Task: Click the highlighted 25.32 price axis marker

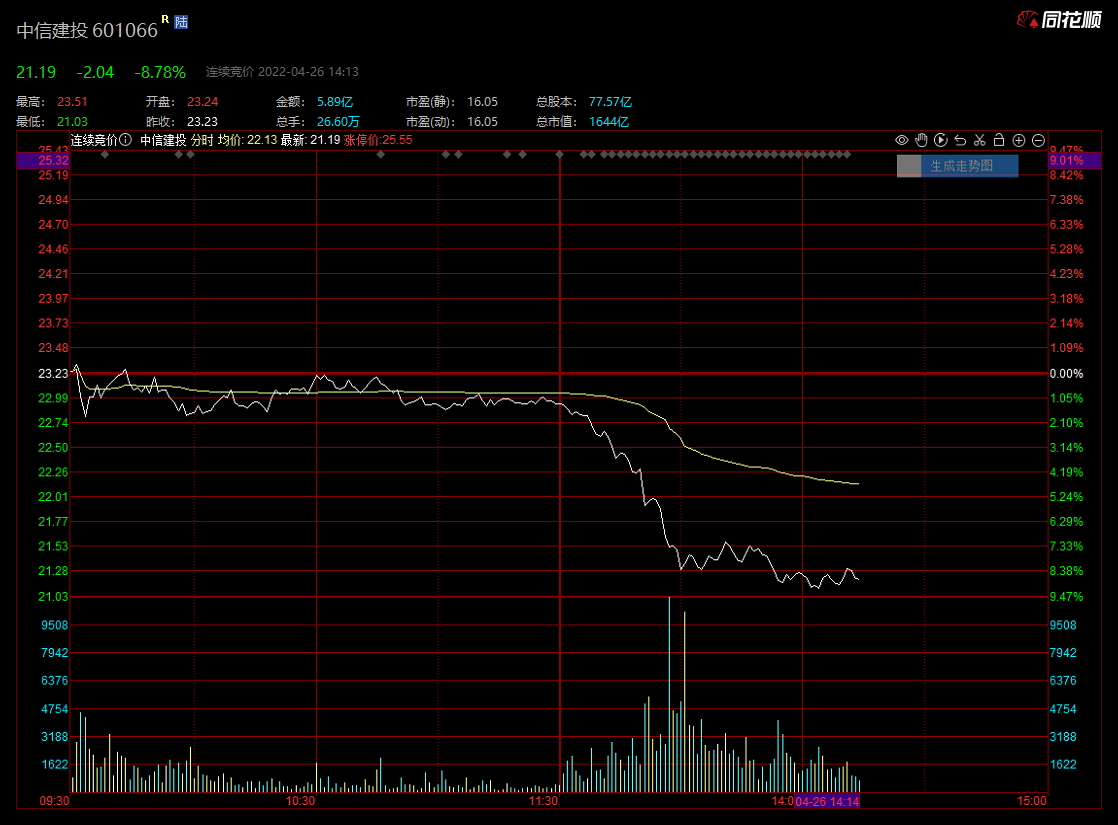Action: pyautogui.click(x=43, y=160)
